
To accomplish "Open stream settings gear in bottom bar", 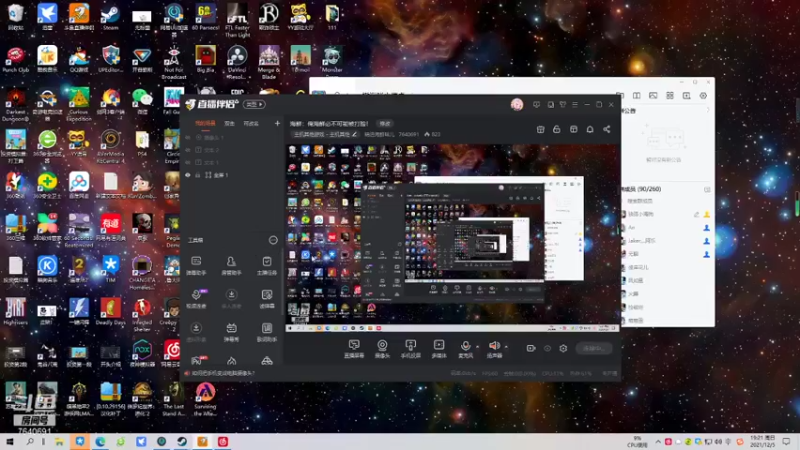I will click(x=563, y=348).
